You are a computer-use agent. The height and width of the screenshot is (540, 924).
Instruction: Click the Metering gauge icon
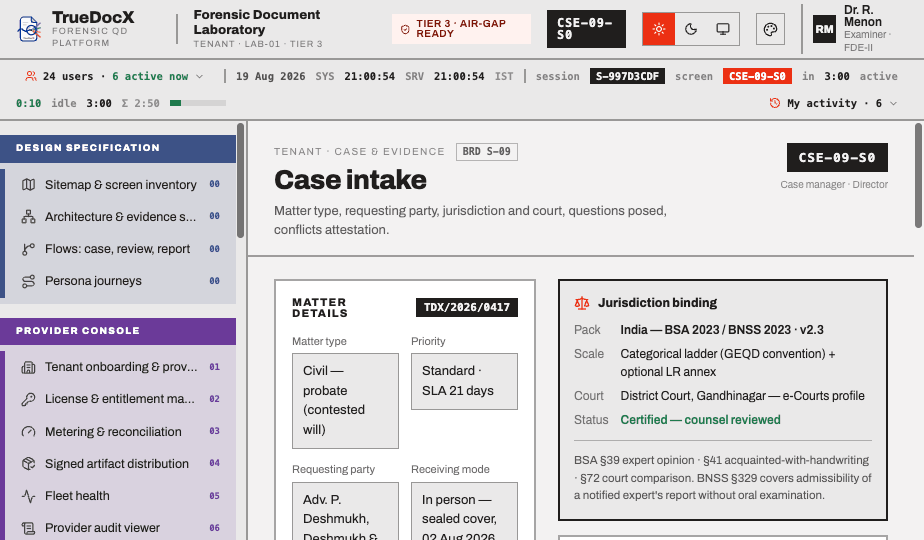tap(28, 432)
